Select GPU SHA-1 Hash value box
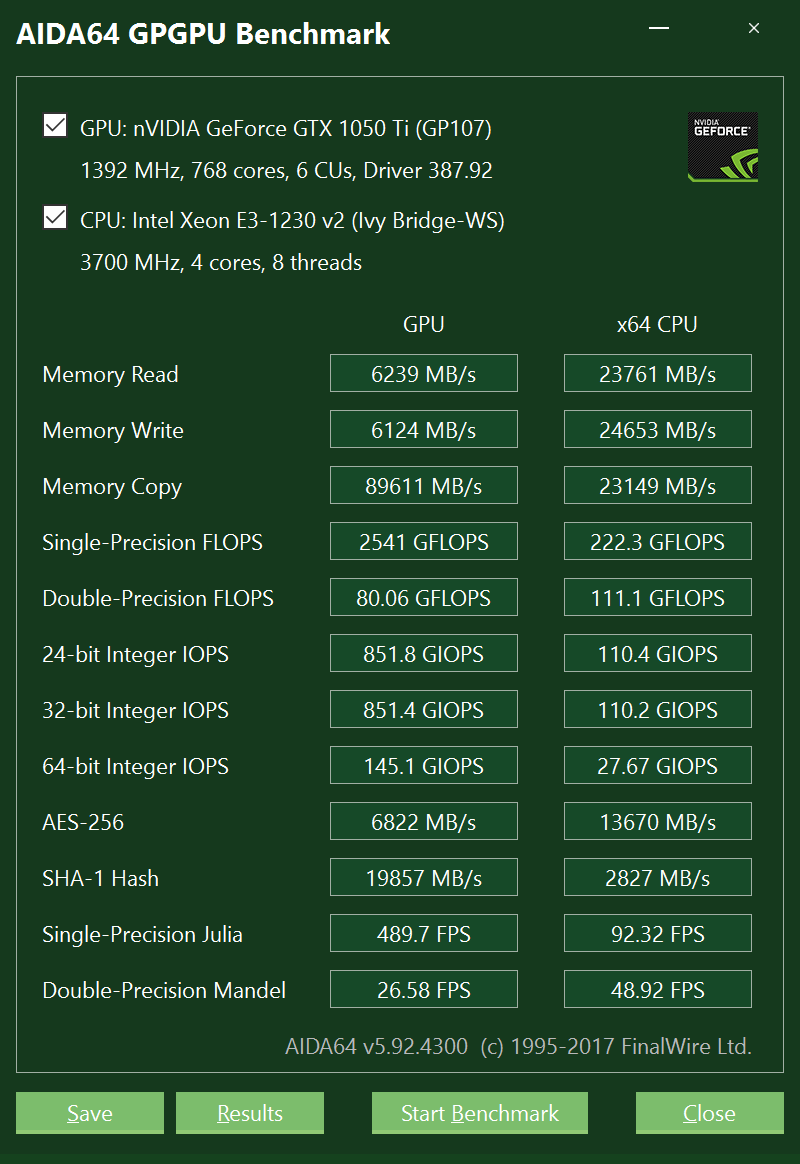The width and height of the screenshot is (800, 1164). tap(424, 878)
